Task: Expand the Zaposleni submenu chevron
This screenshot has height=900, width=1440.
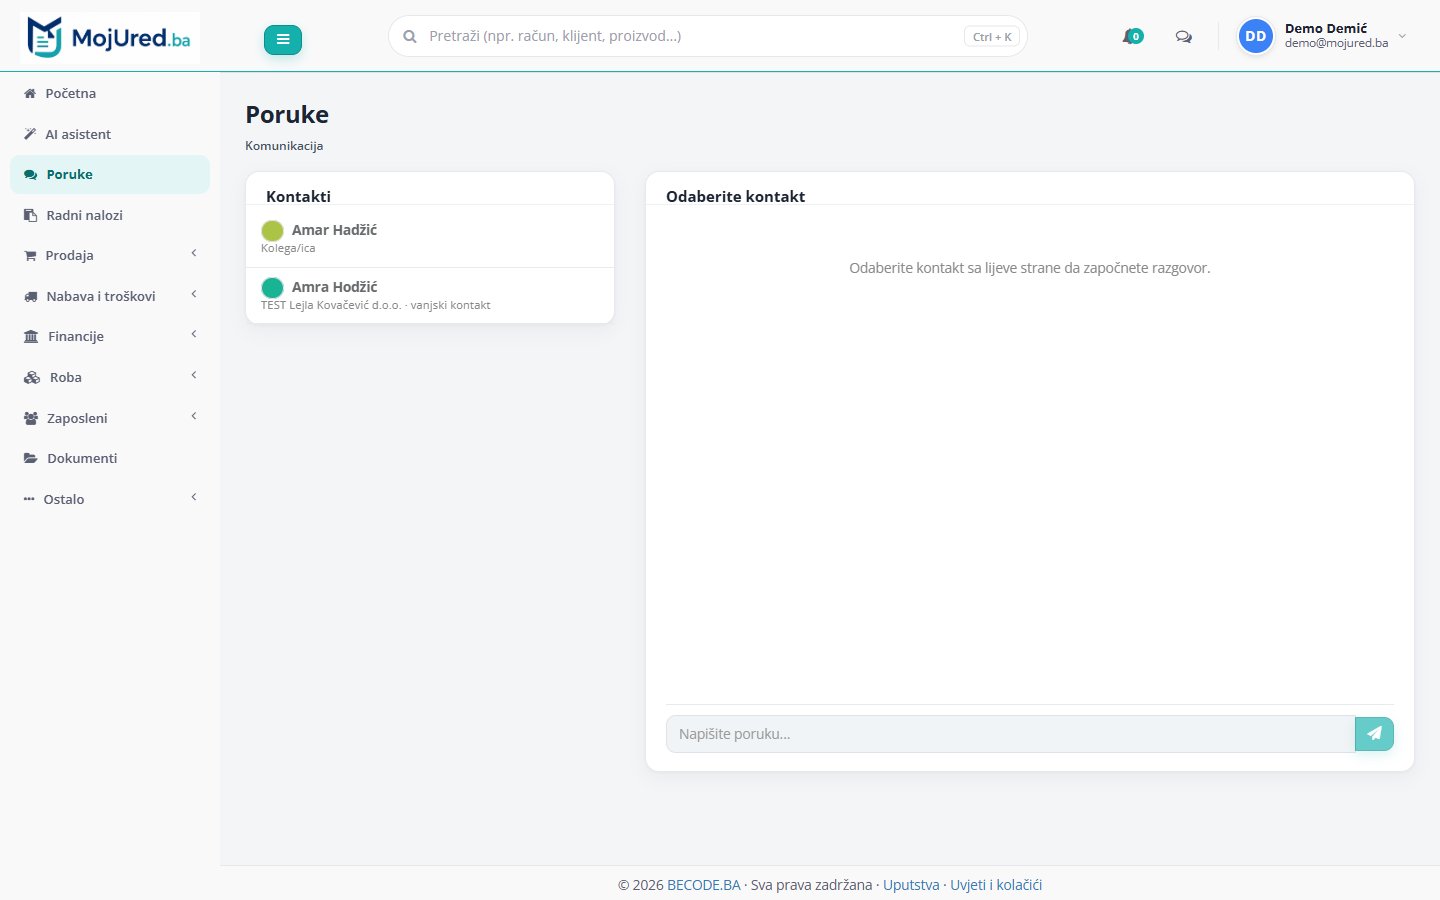Action: point(194,416)
